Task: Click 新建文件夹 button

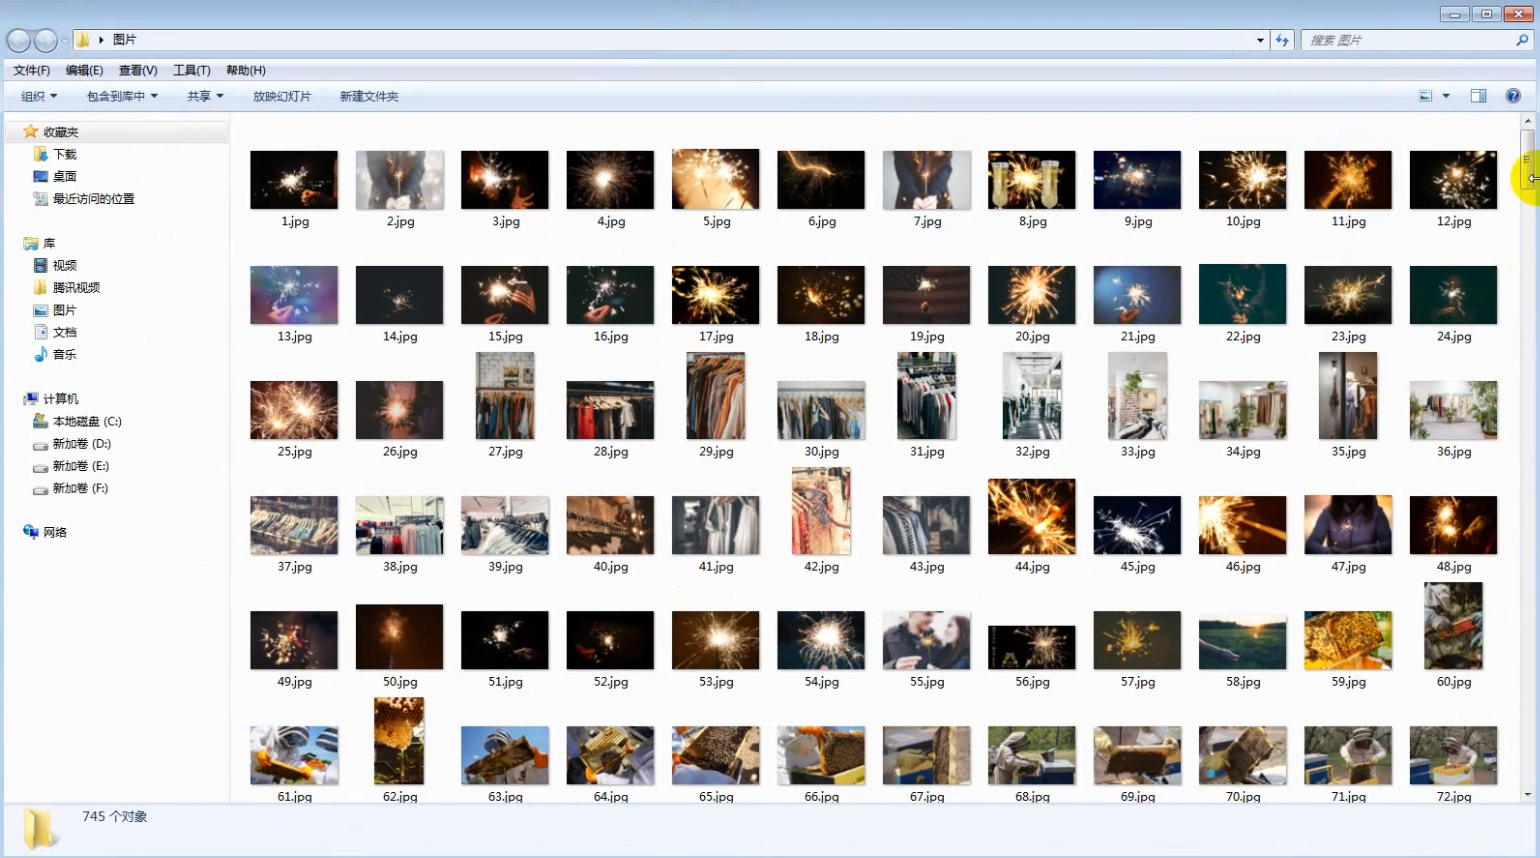Action: click(369, 96)
